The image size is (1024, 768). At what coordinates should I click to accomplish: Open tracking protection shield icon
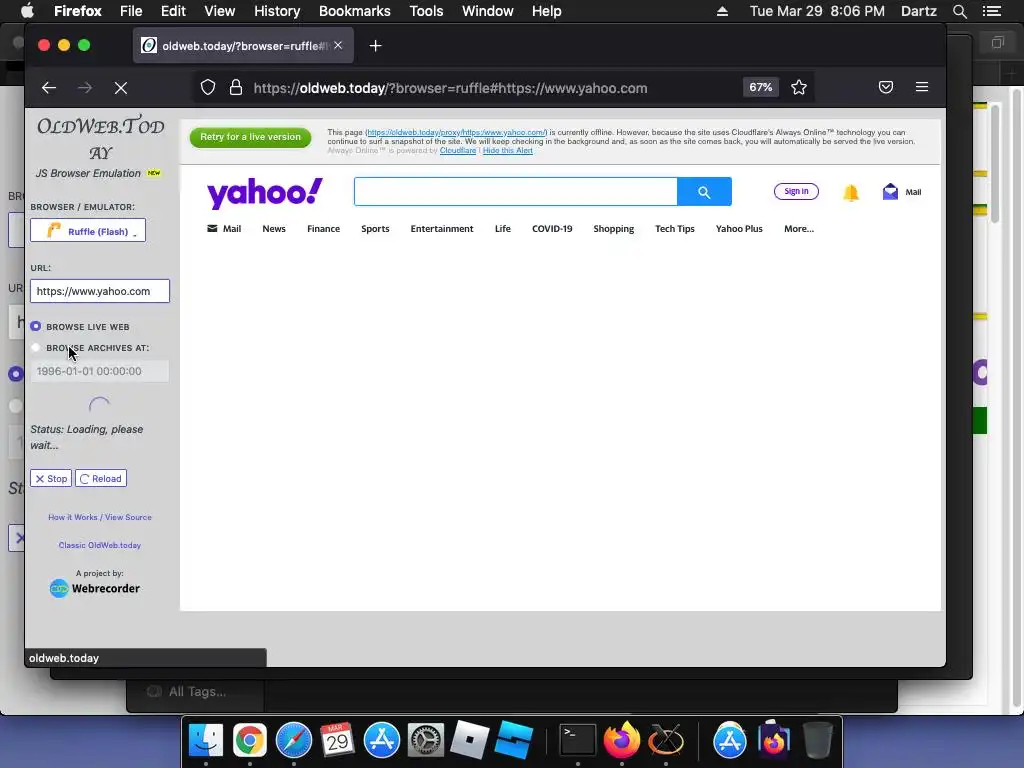click(x=208, y=88)
